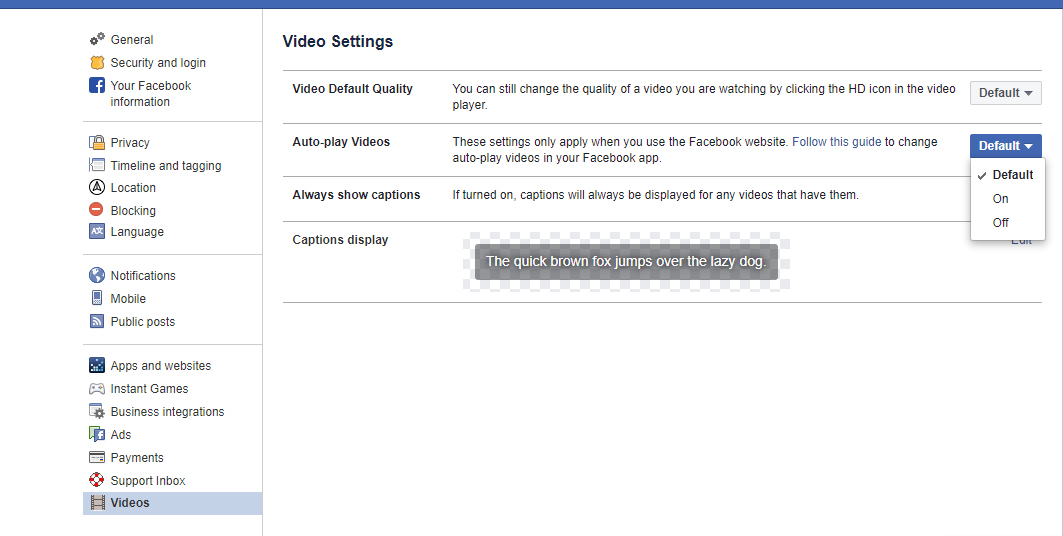
Task: Click the Privacy lock icon
Action: (97, 142)
